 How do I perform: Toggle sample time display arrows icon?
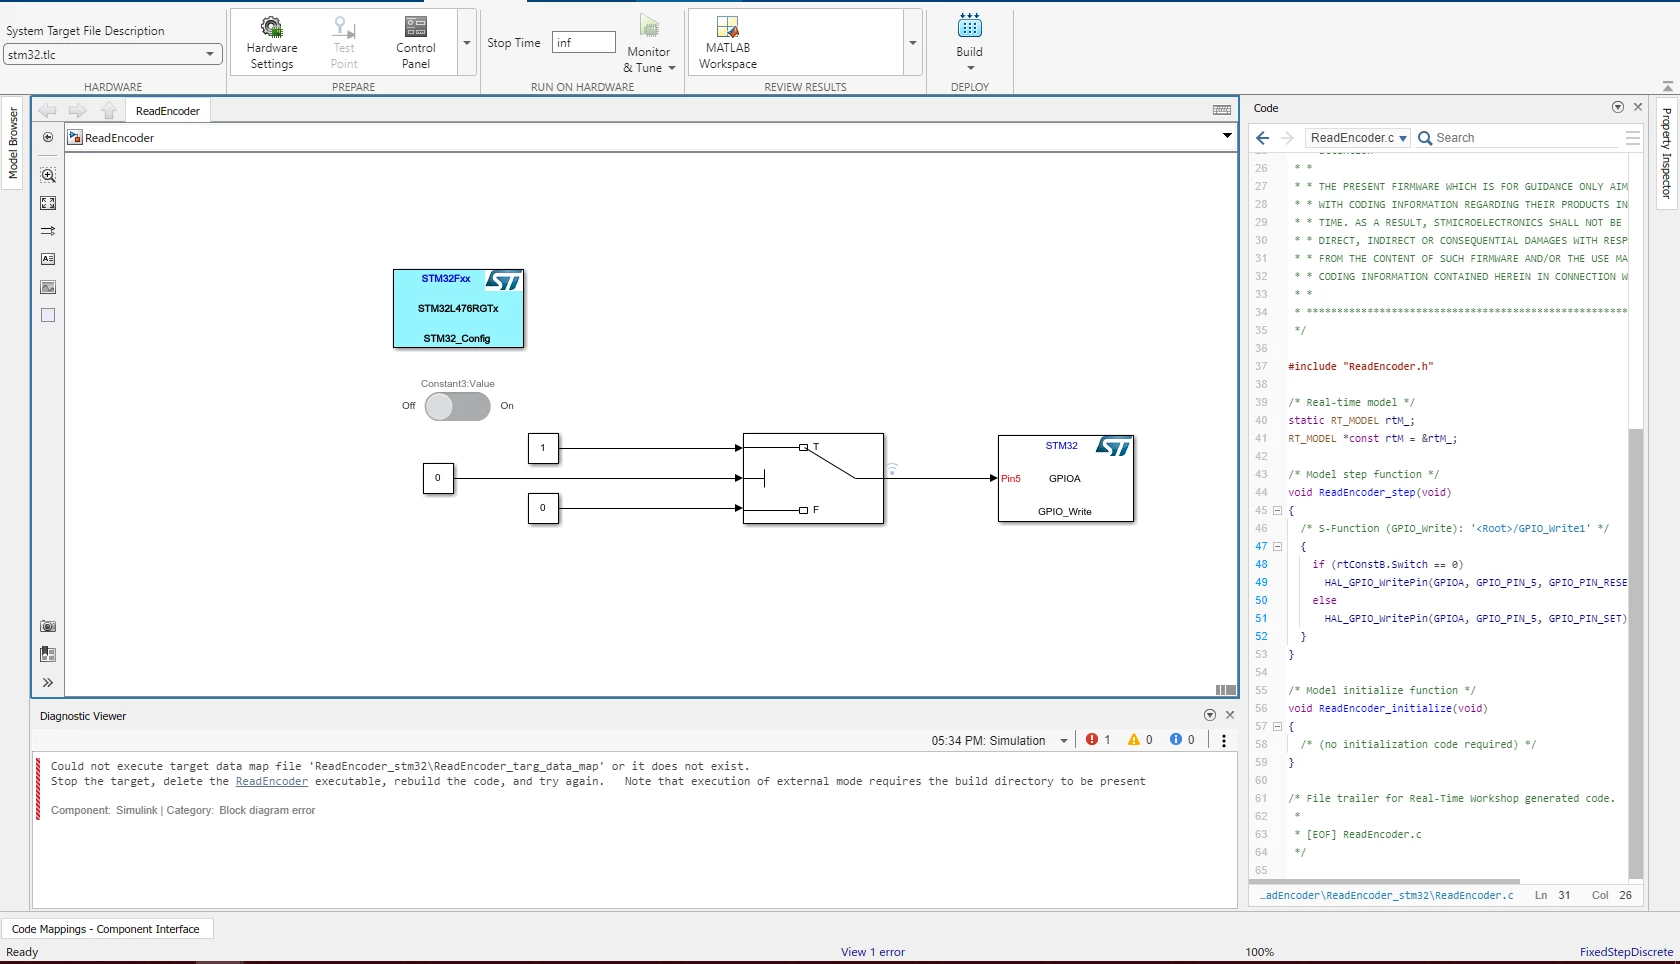pos(48,231)
